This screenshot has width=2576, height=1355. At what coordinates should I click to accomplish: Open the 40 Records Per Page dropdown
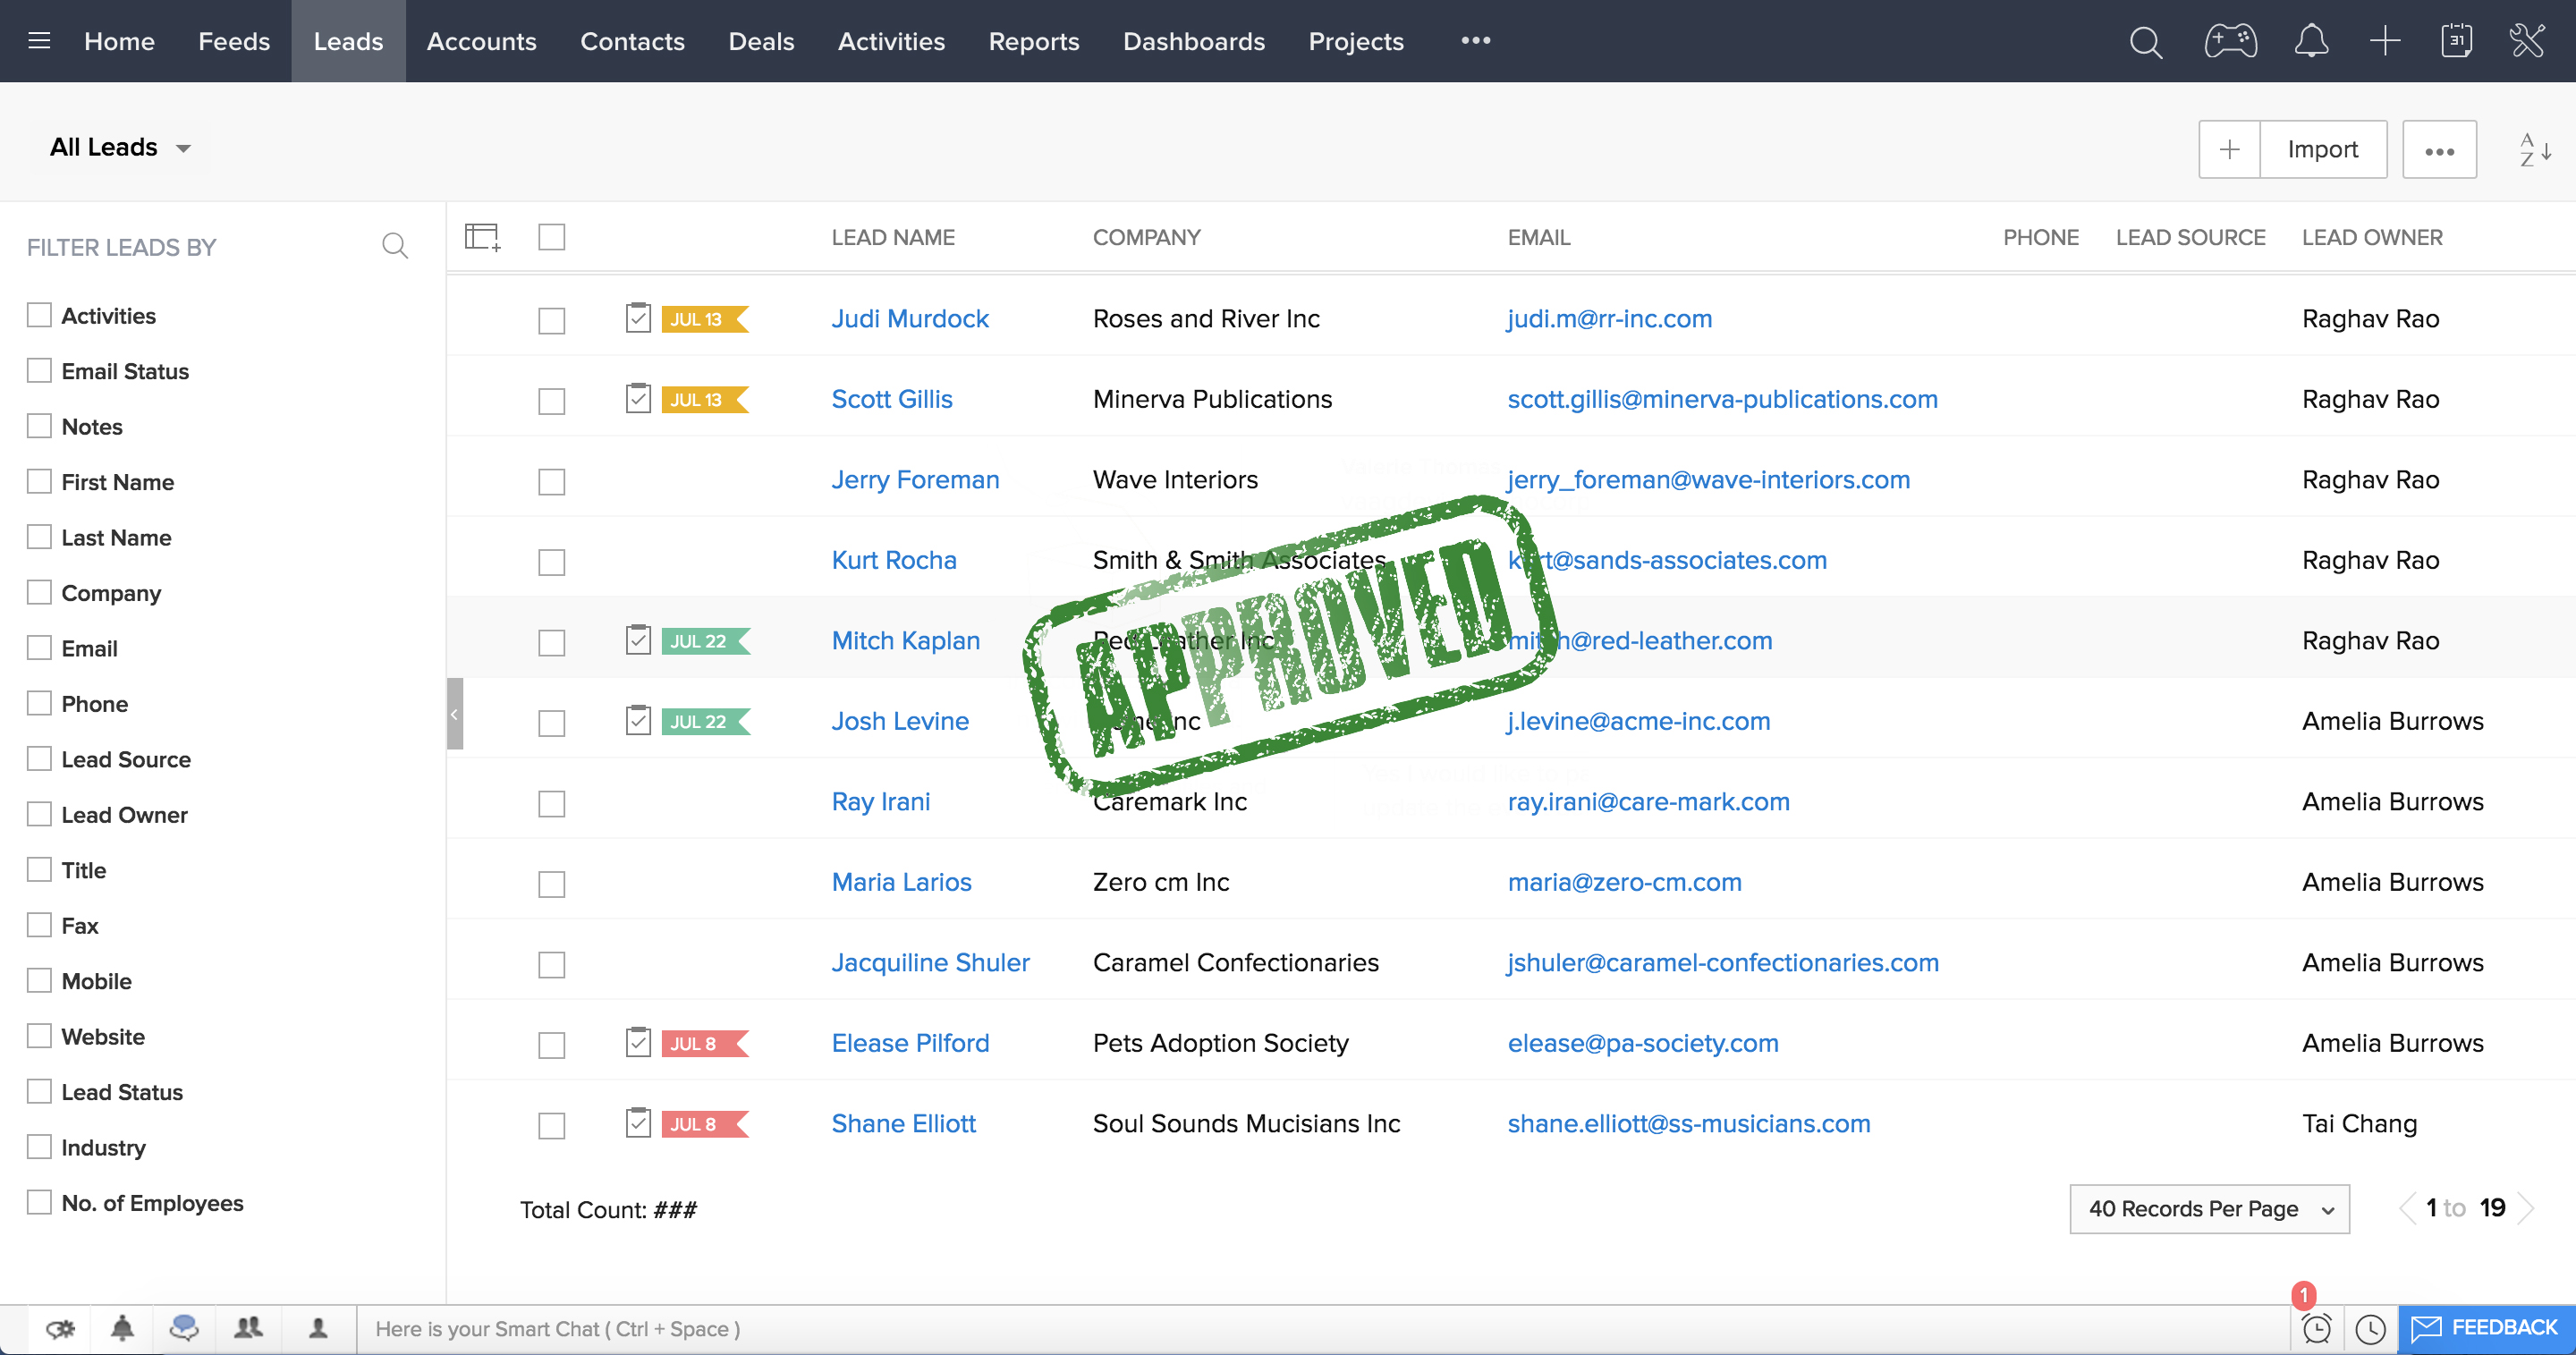[2209, 1209]
